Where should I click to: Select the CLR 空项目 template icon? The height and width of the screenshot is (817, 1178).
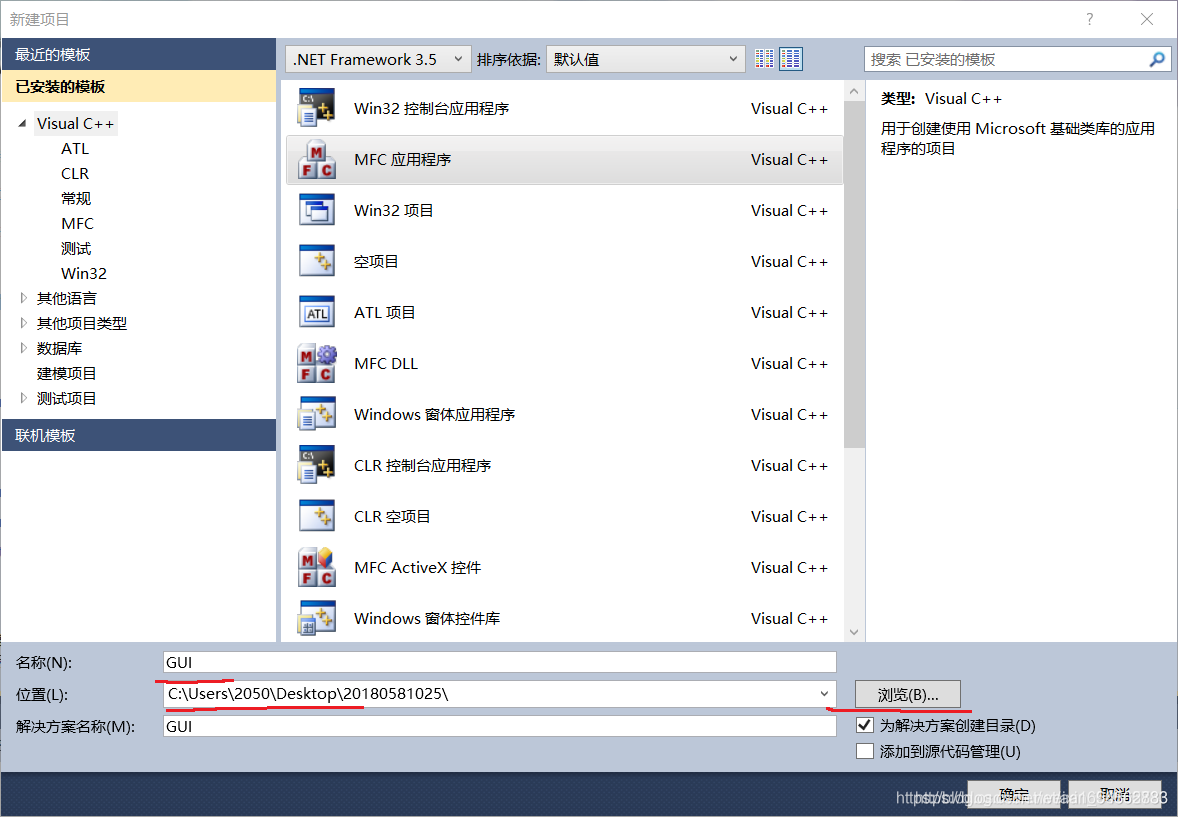pos(316,516)
